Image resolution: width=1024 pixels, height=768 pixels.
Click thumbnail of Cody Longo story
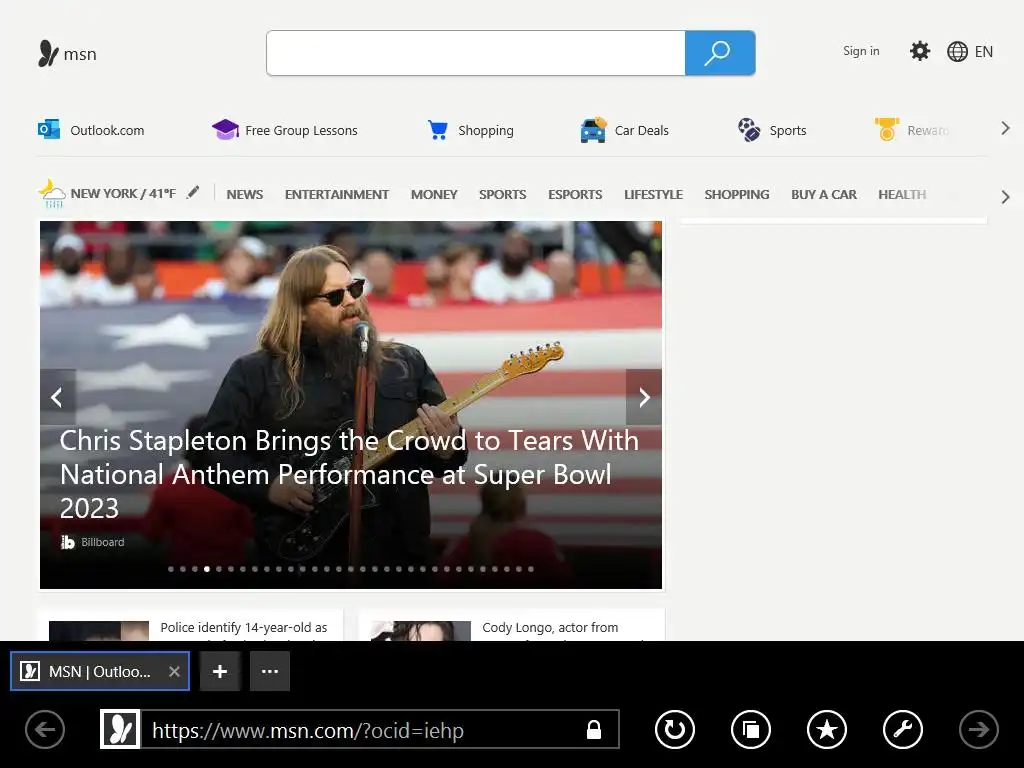point(421,631)
